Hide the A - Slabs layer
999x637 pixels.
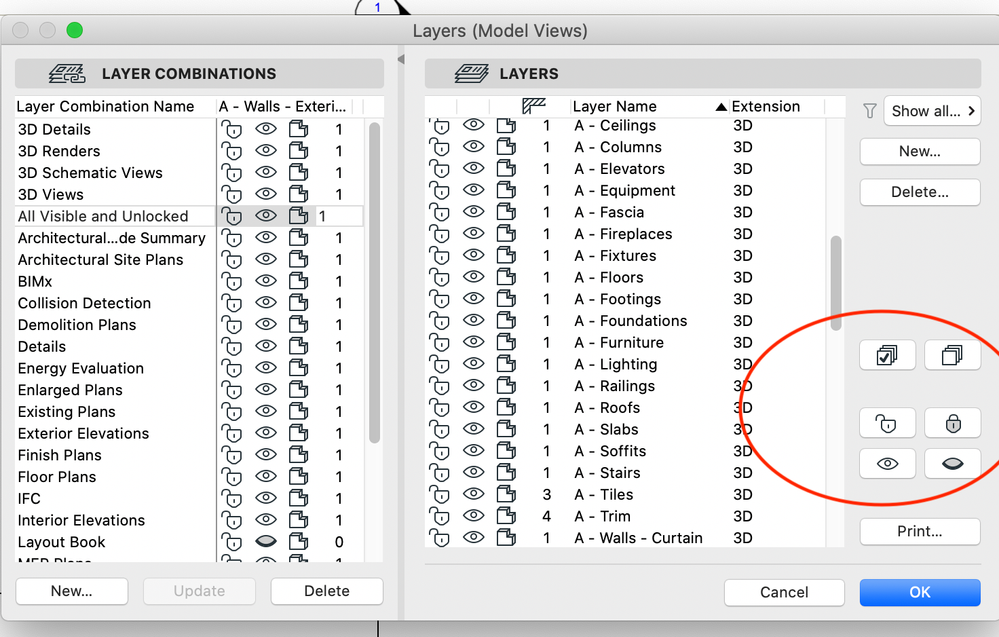(x=473, y=429)
